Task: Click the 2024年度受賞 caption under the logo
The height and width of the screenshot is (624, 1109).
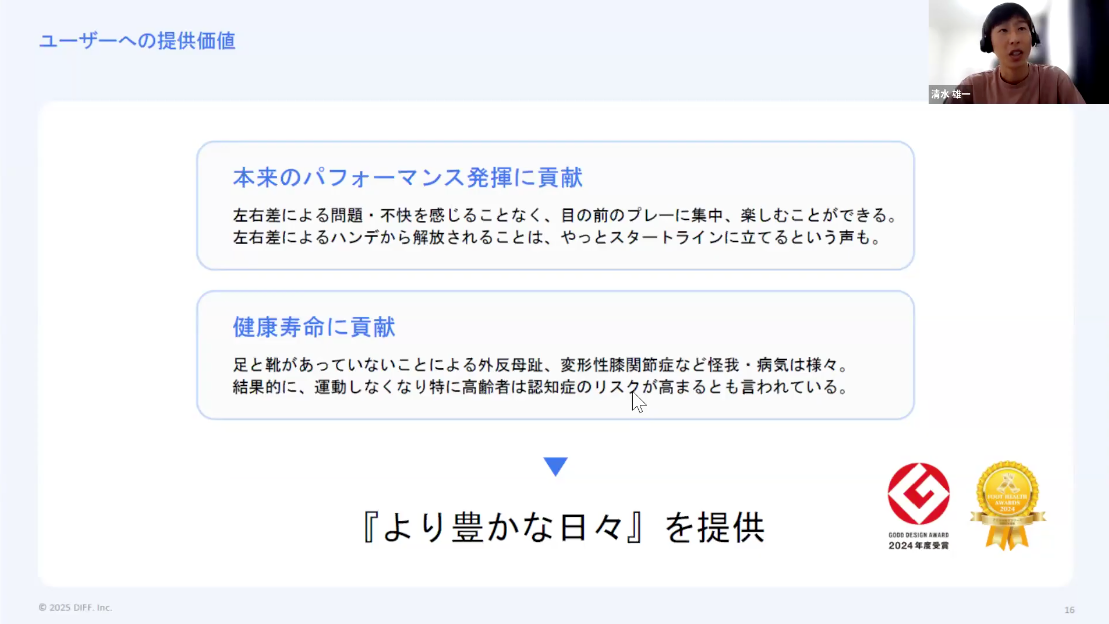Action: pos(918,545)
